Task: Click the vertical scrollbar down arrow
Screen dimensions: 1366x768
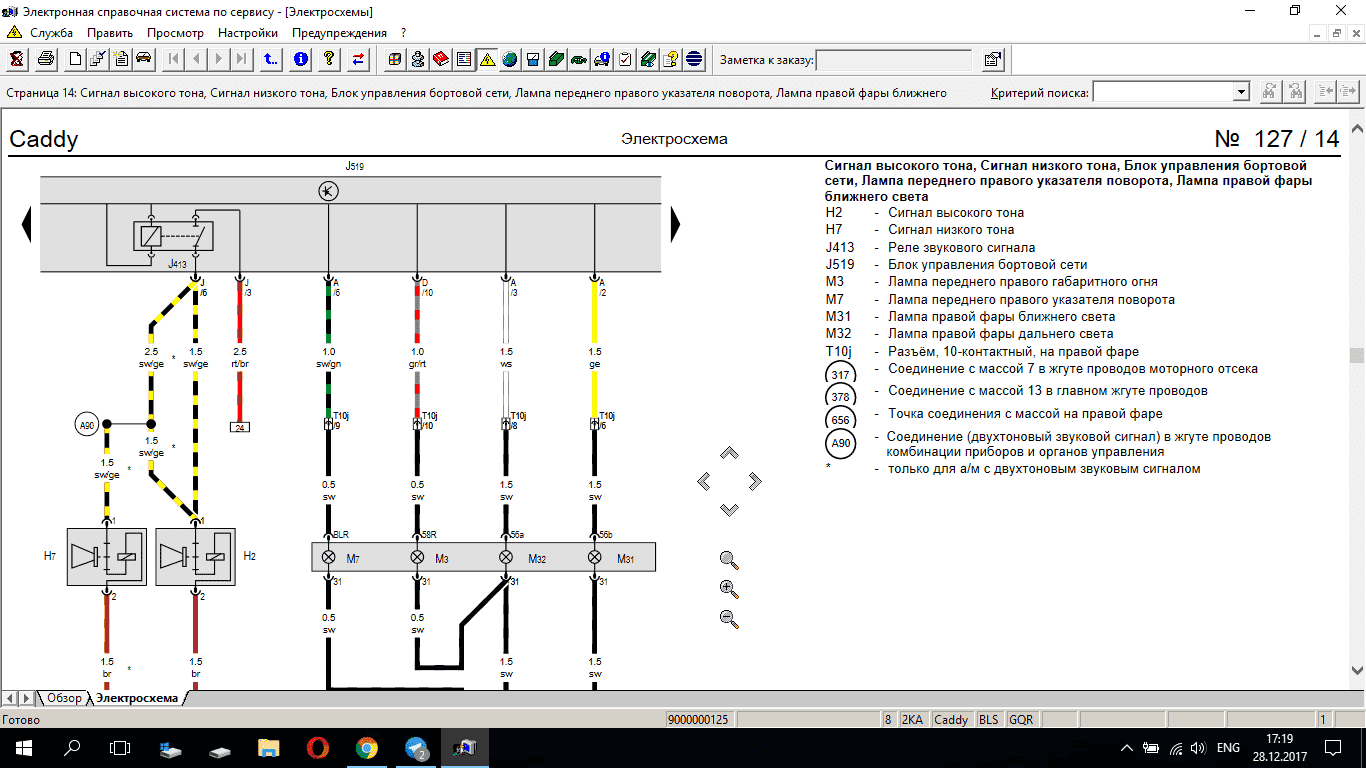Action: click(1357, 672)
